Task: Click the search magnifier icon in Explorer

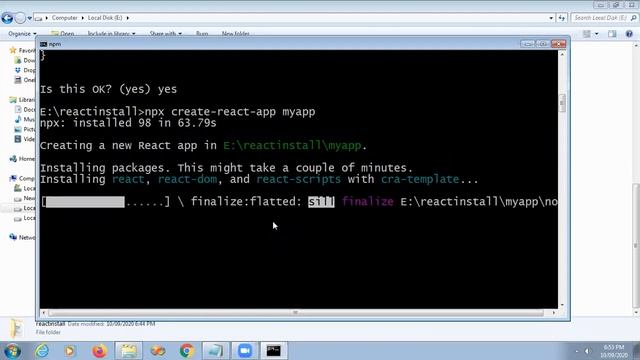Action: coord(633,18)
